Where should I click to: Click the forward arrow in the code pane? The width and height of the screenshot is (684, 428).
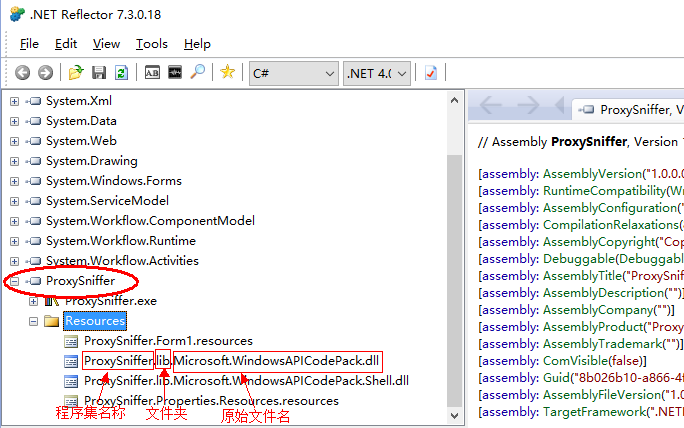point(529,105)
